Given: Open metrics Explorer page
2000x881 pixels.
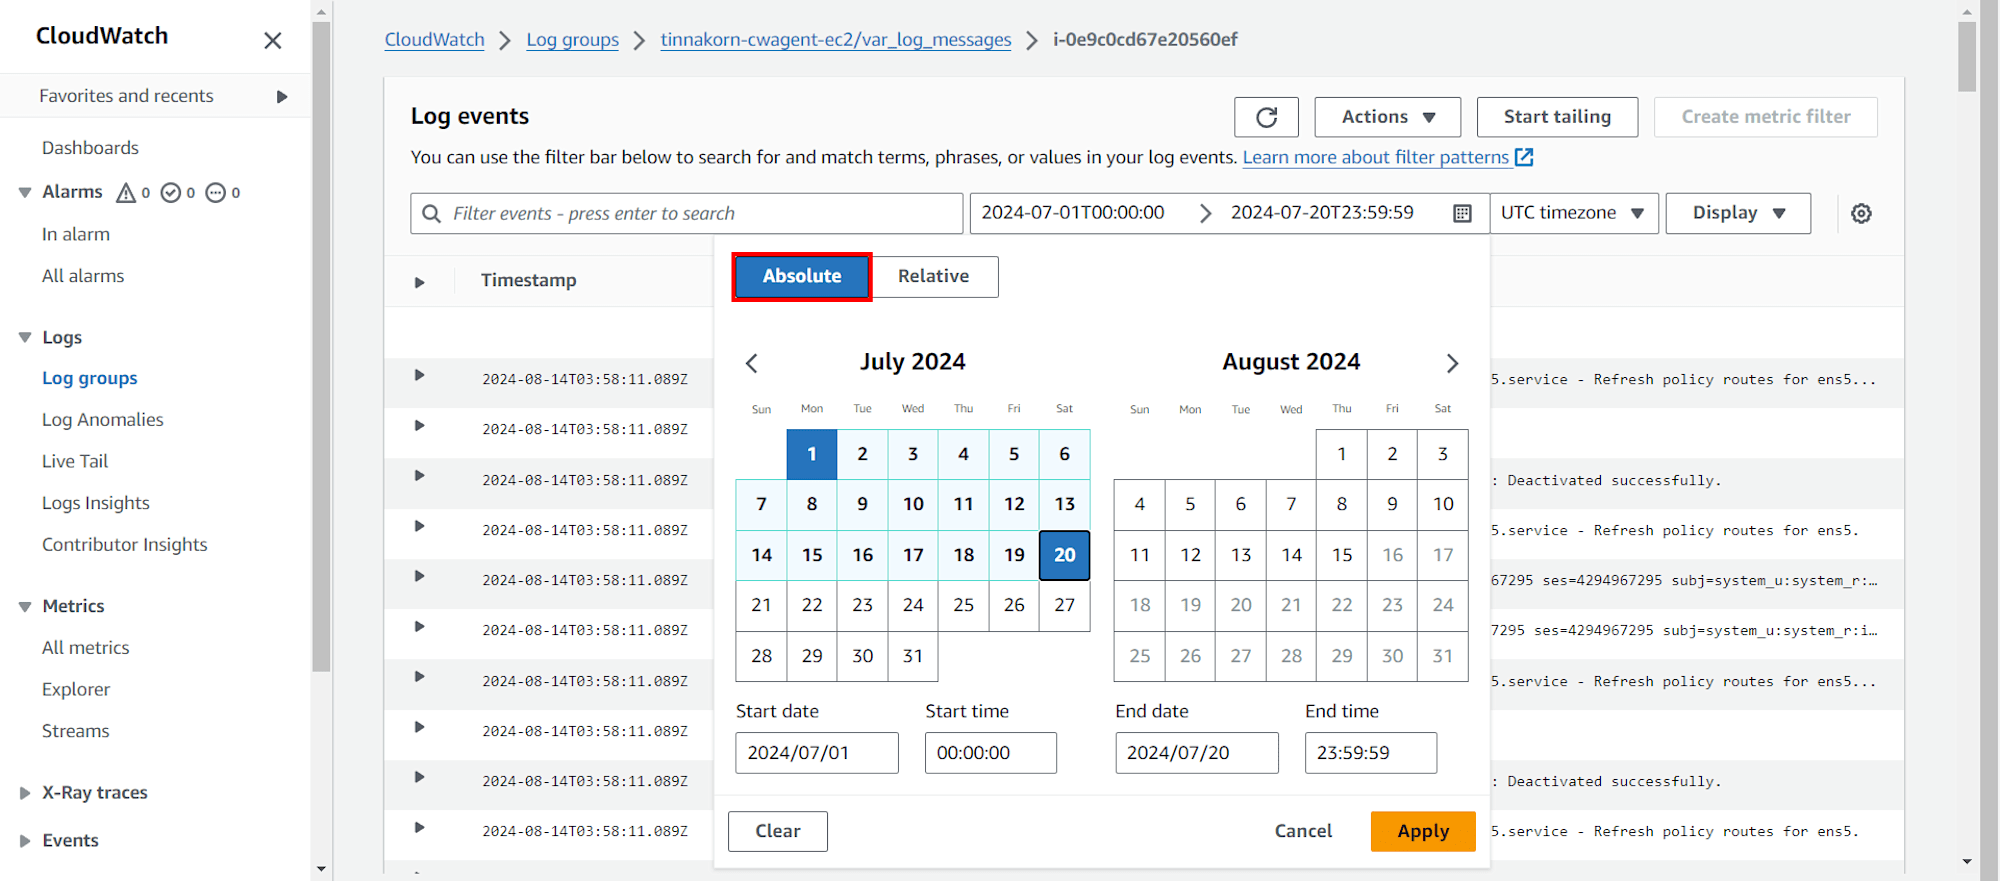Looking at the screenshot, I should pyautogui.click(x=76, y=690).
